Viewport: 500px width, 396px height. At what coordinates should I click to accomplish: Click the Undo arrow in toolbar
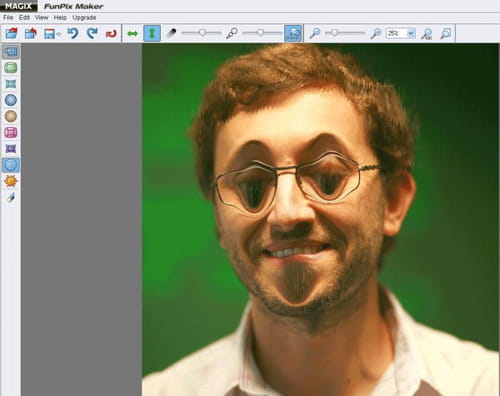point(73,33)
